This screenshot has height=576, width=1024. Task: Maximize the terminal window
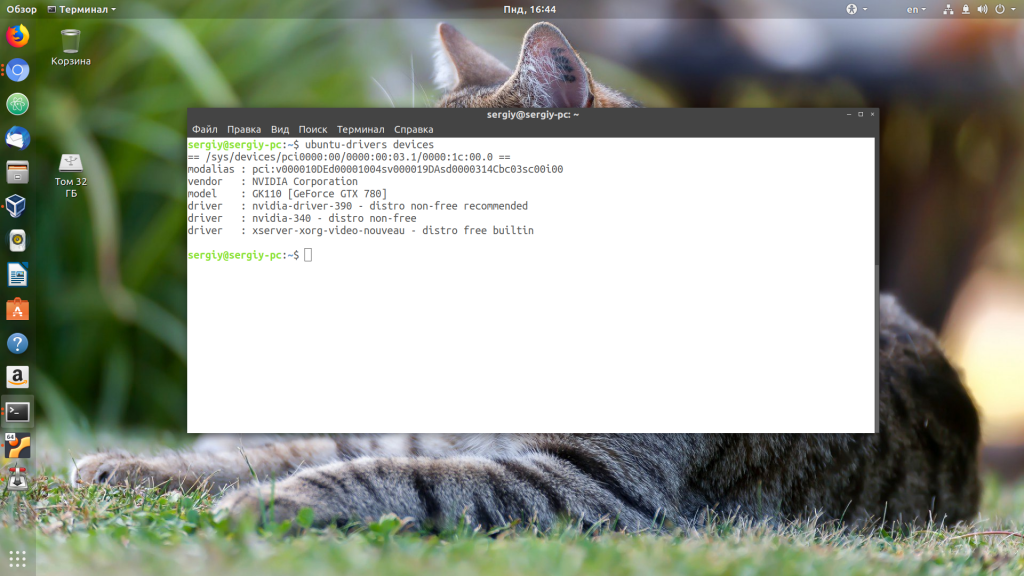(861, 114)
